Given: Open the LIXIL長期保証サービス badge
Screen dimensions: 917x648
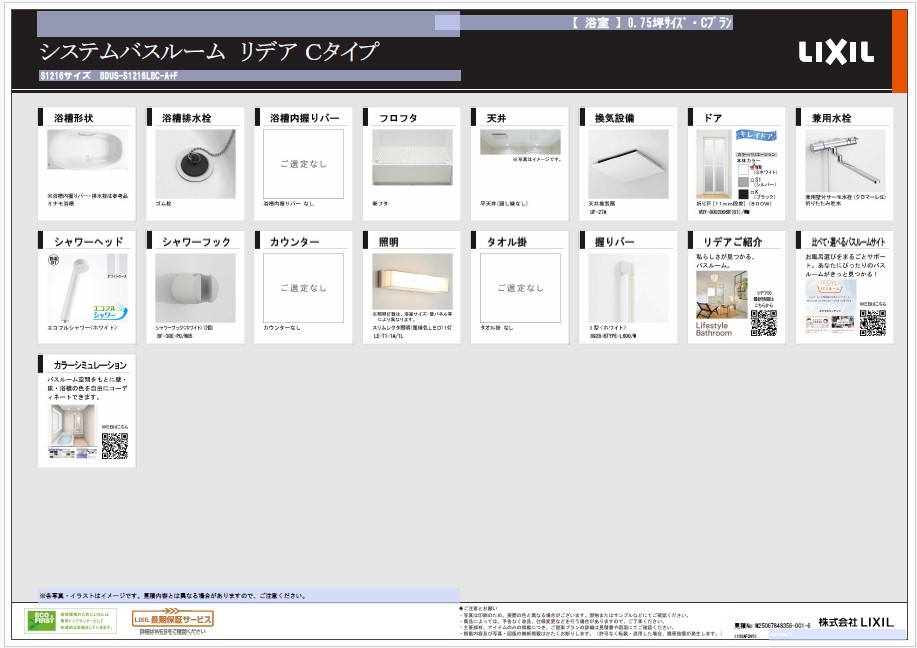Looking at the screenshot, I should tap(173, 619).
